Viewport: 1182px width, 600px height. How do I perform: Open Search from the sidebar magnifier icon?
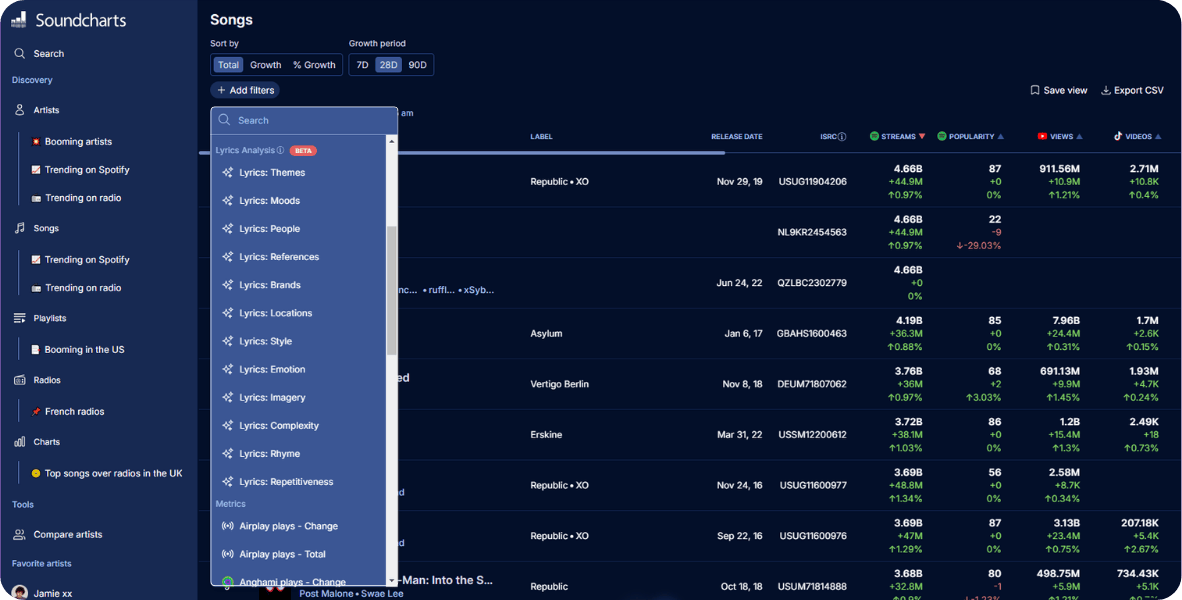[19, 53]
